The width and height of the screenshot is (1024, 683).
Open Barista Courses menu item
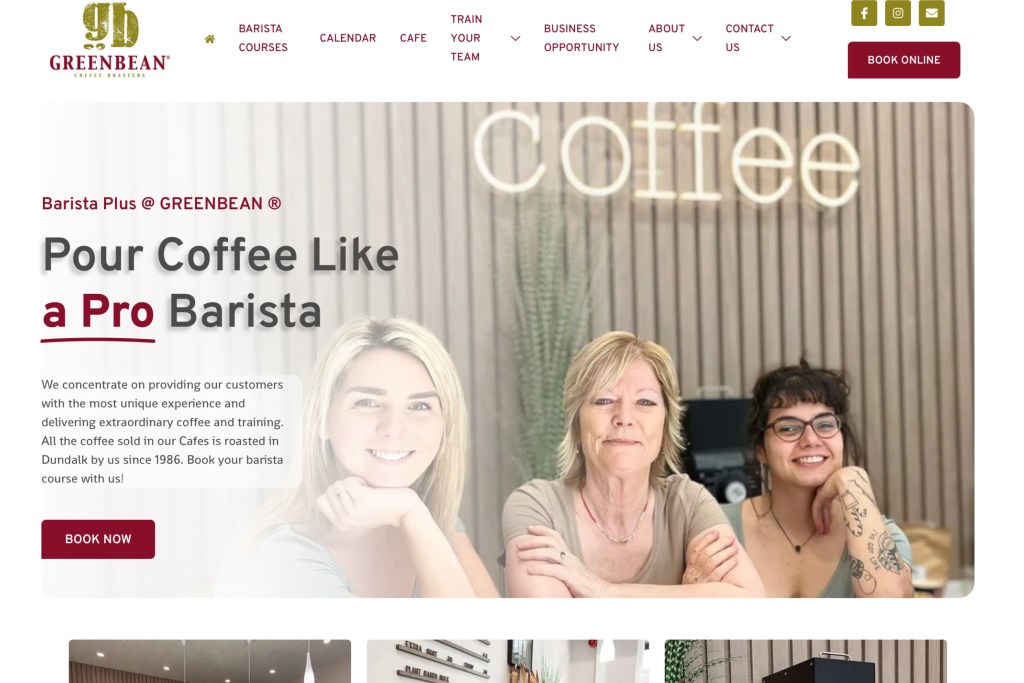pos(263,38)
